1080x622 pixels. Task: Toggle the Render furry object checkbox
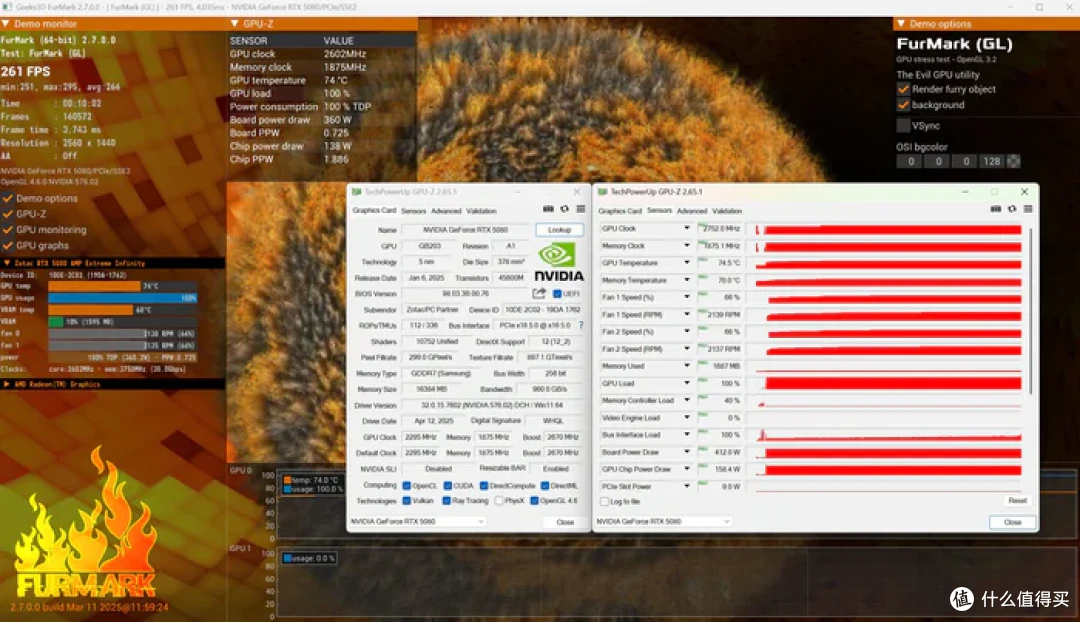[903, 90]
